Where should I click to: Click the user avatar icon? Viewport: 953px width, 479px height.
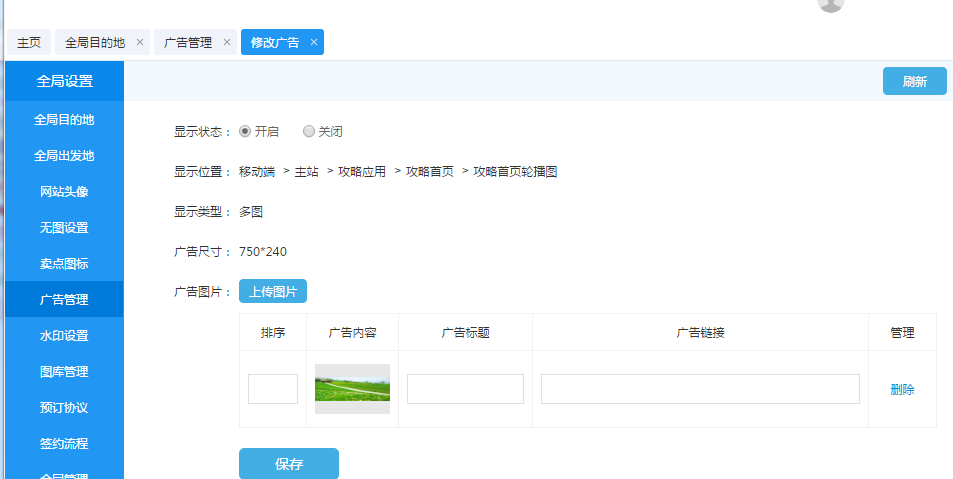pyautogui.click(x=830, y=4)
